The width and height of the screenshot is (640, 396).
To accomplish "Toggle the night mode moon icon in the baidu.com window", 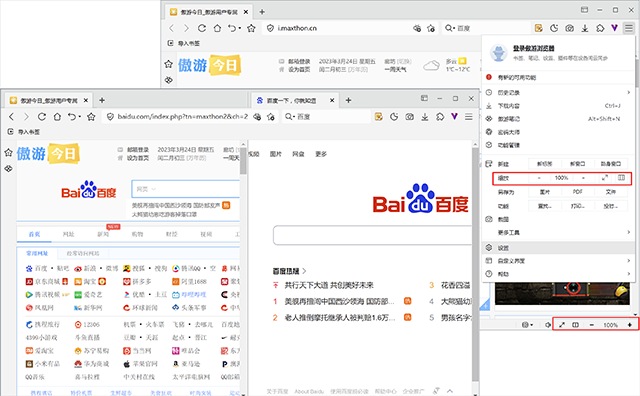I will coord(394,117).
